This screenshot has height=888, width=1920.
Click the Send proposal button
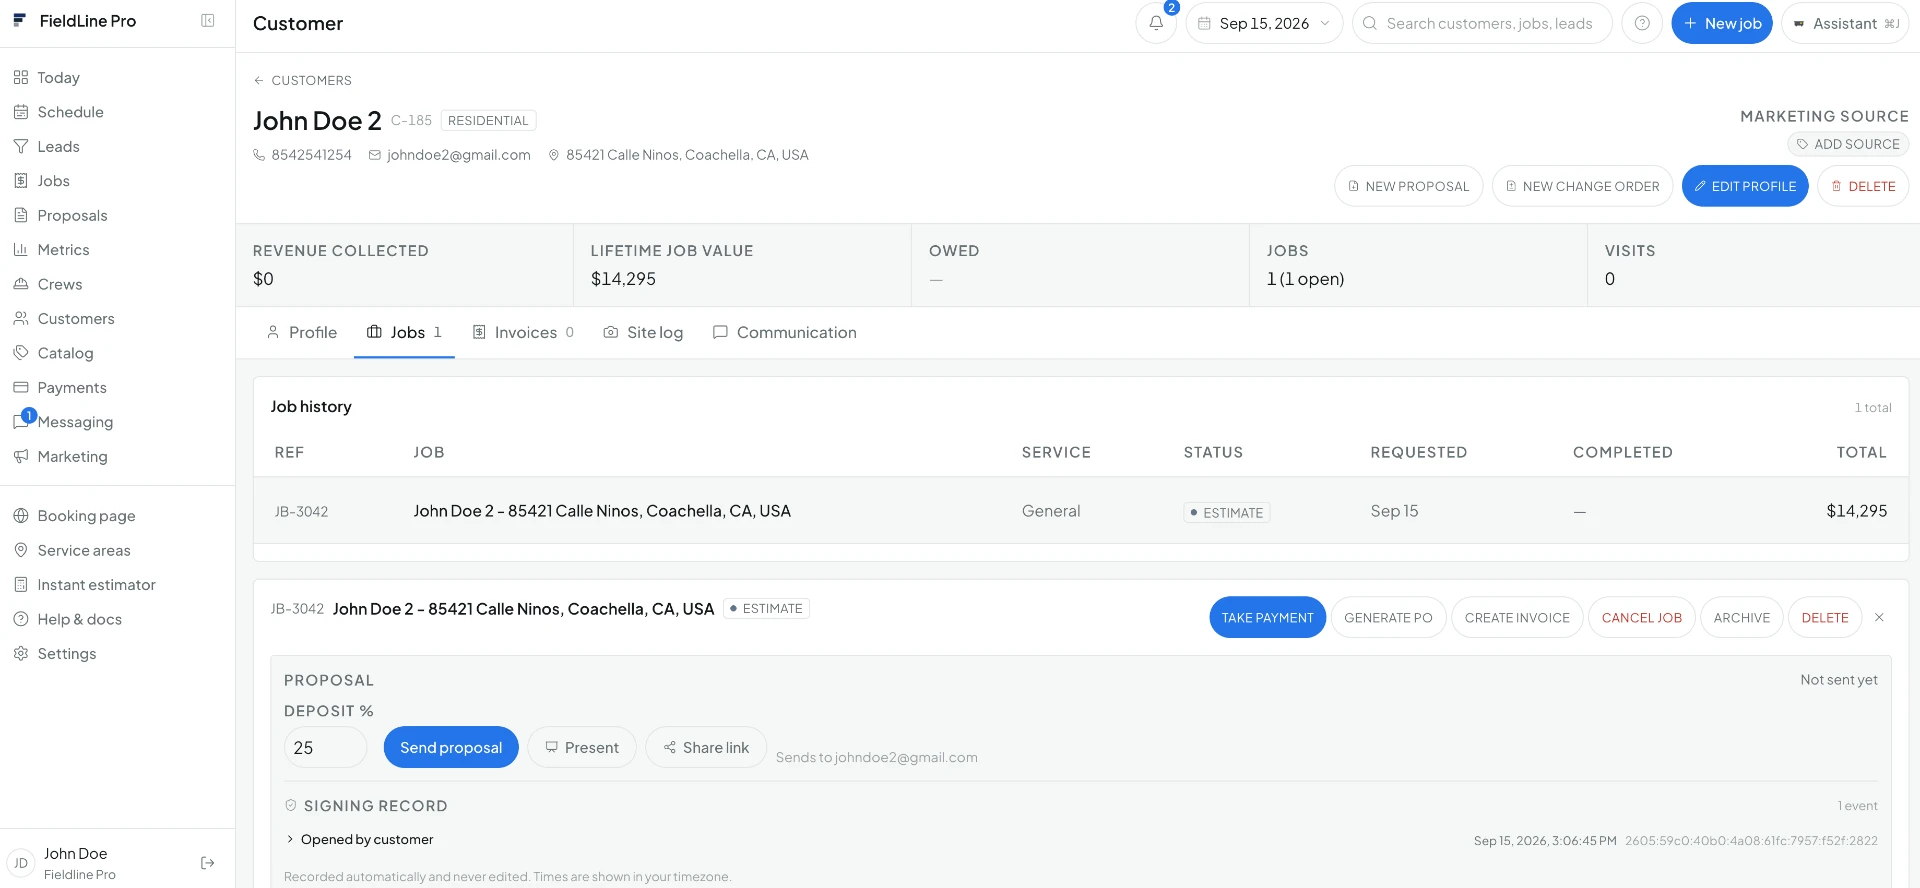(451, 748)
